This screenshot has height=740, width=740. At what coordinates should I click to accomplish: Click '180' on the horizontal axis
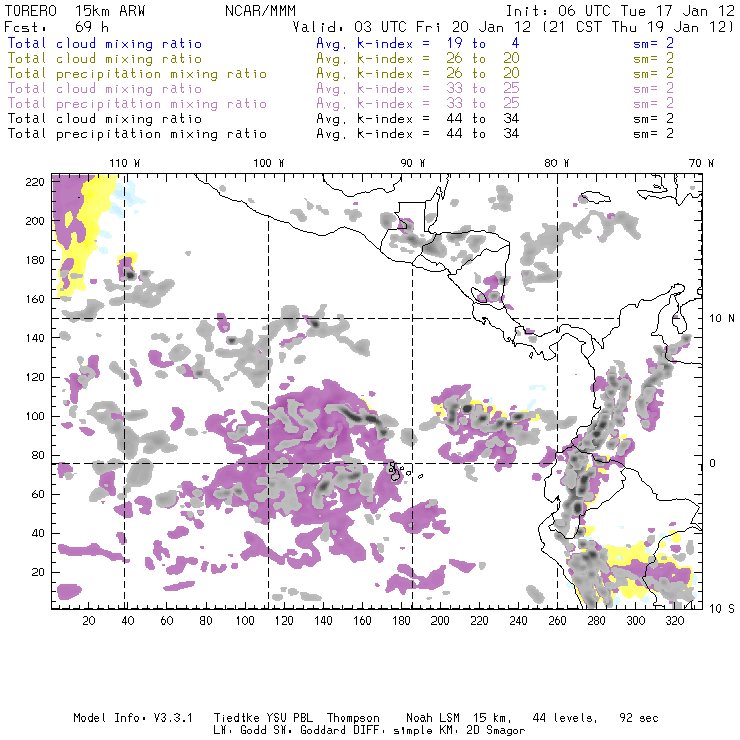click(x=401, y=621)
